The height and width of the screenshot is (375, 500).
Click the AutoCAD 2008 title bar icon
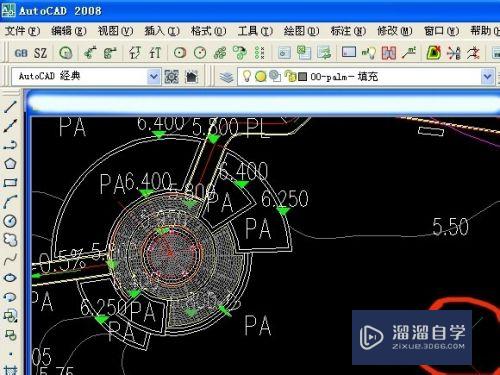click(x=9, y=10)
